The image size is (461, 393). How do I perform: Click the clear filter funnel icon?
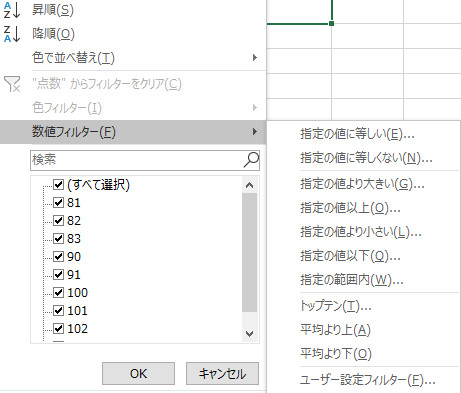click(12, 84)
